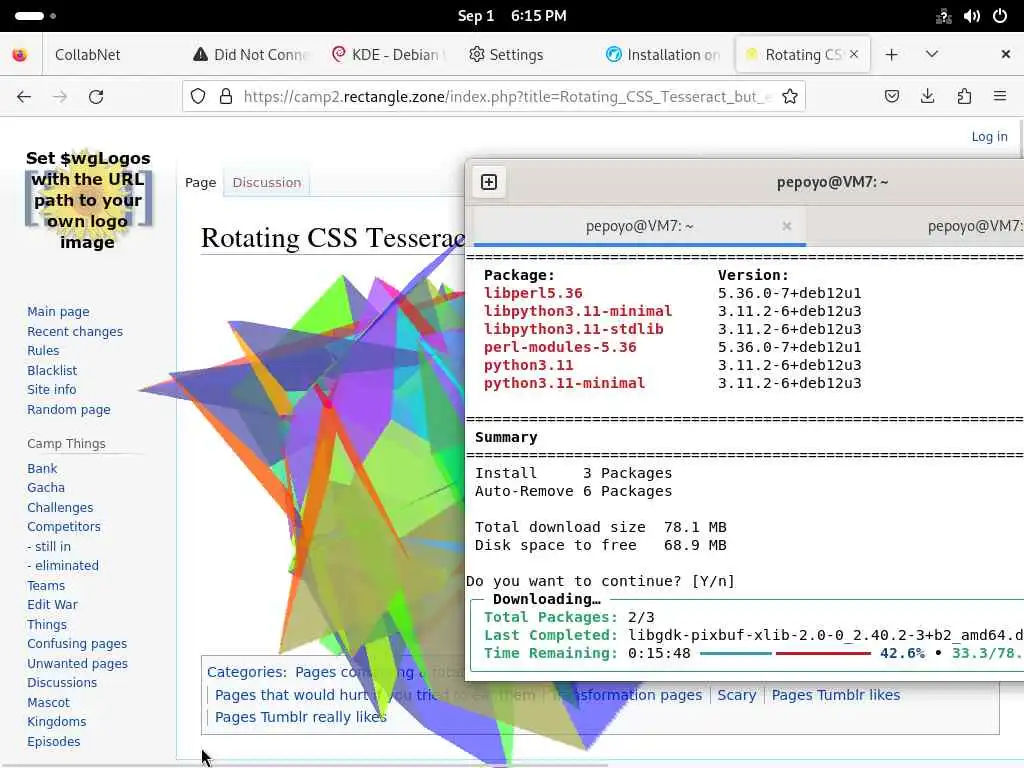Click the network status icon
The width and height of the screenshot is (1024, 768).
(x=944, y=16)
